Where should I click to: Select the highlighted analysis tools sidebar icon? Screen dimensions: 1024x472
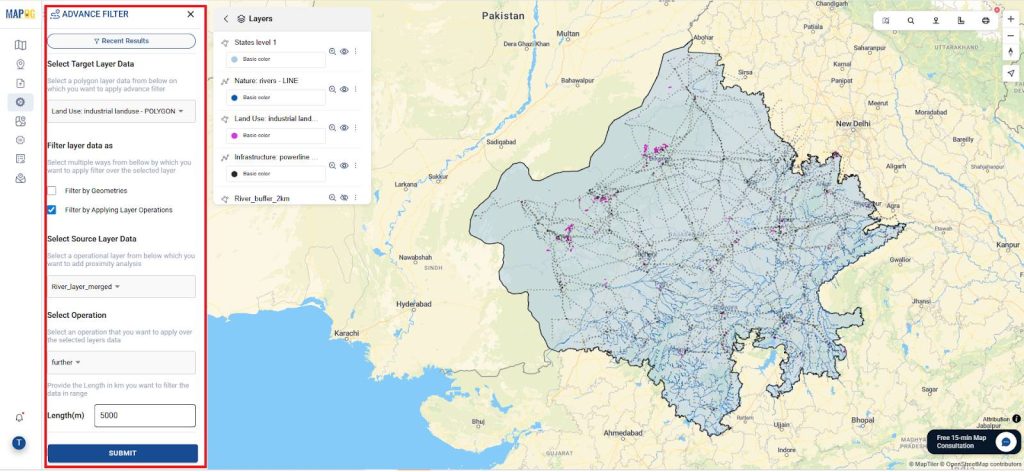click(x=20, y=102)
